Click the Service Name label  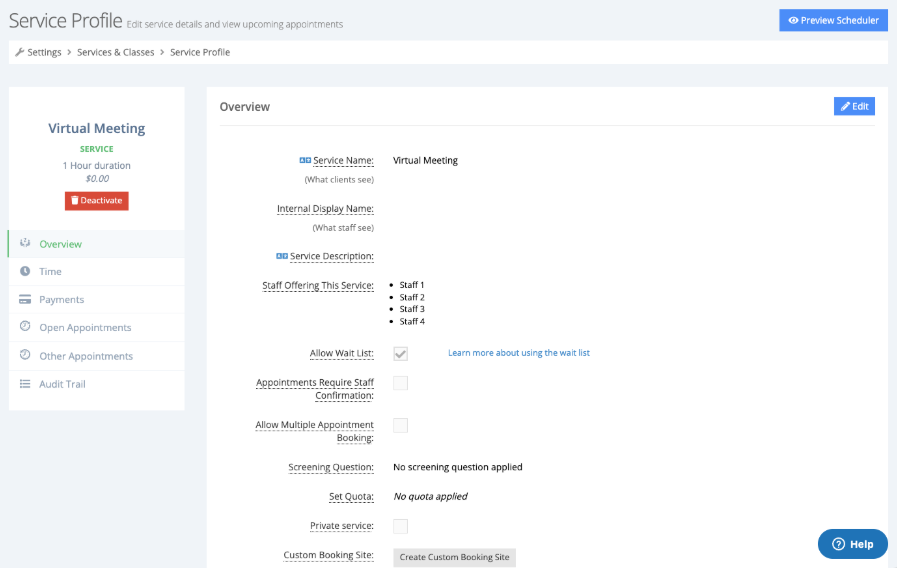tap(343, 161)
